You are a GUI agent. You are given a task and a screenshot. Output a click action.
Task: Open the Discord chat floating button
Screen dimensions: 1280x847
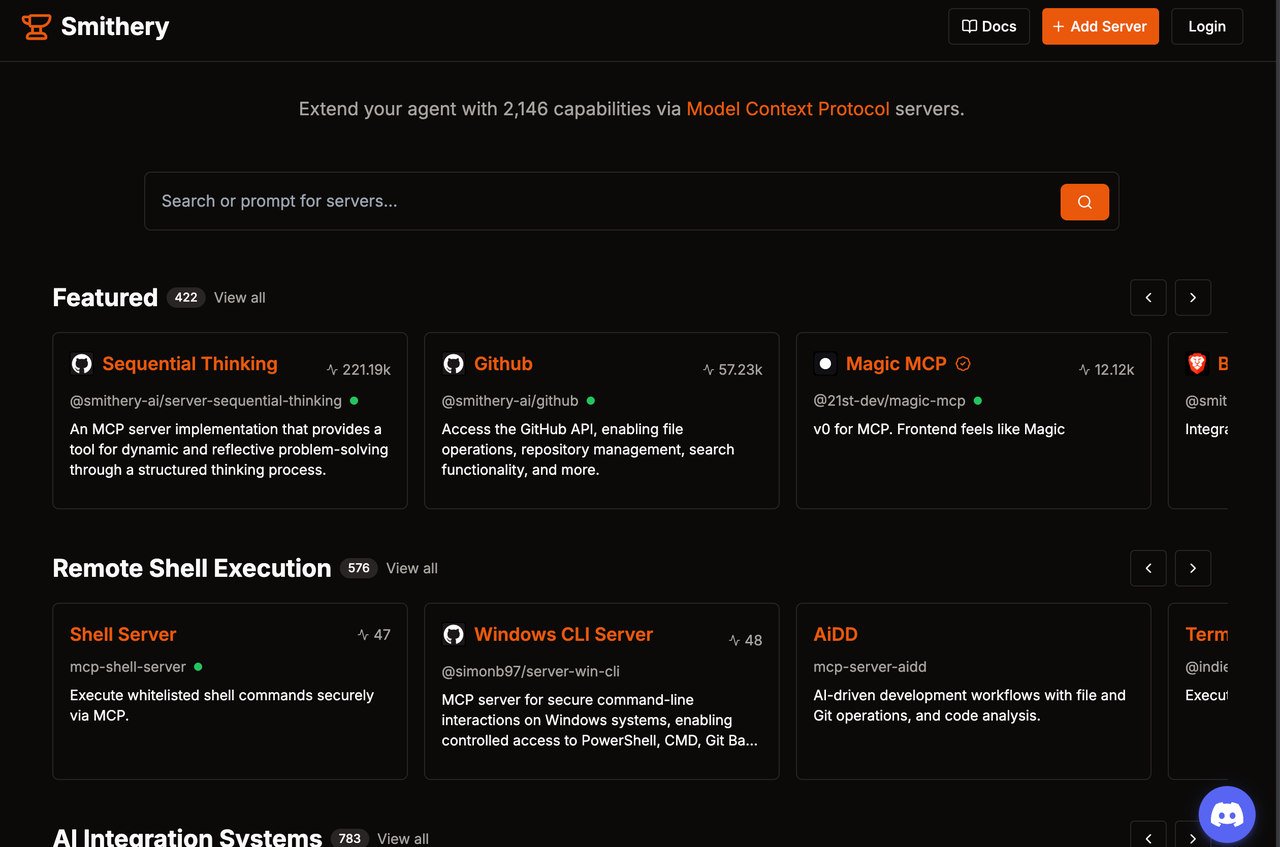pos(1227,814)
